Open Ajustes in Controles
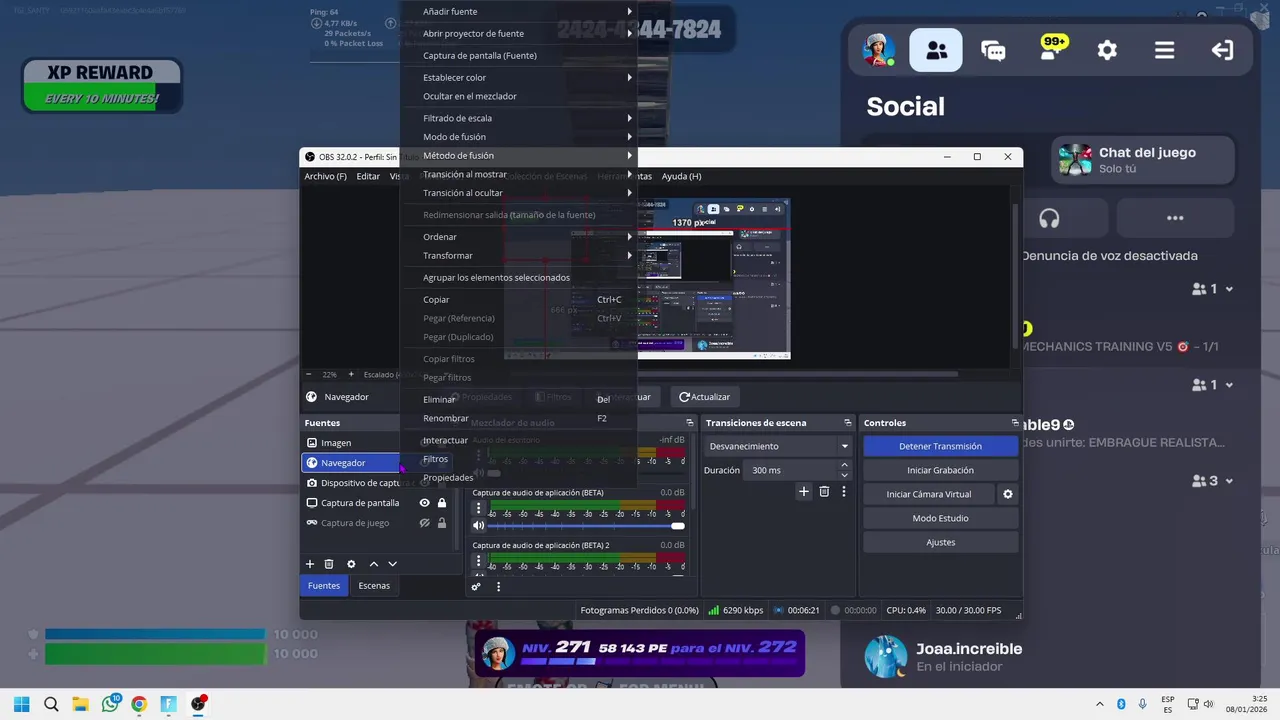The width and height of the screenshot is (1280, 720). click(x=940, y=542)
